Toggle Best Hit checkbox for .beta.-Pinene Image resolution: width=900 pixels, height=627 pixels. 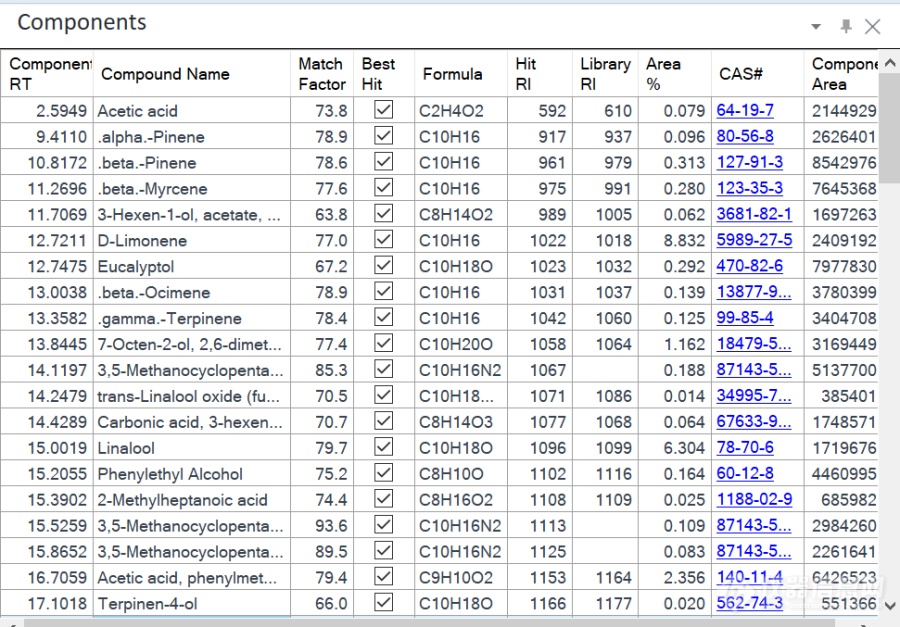tap(383, 161)
